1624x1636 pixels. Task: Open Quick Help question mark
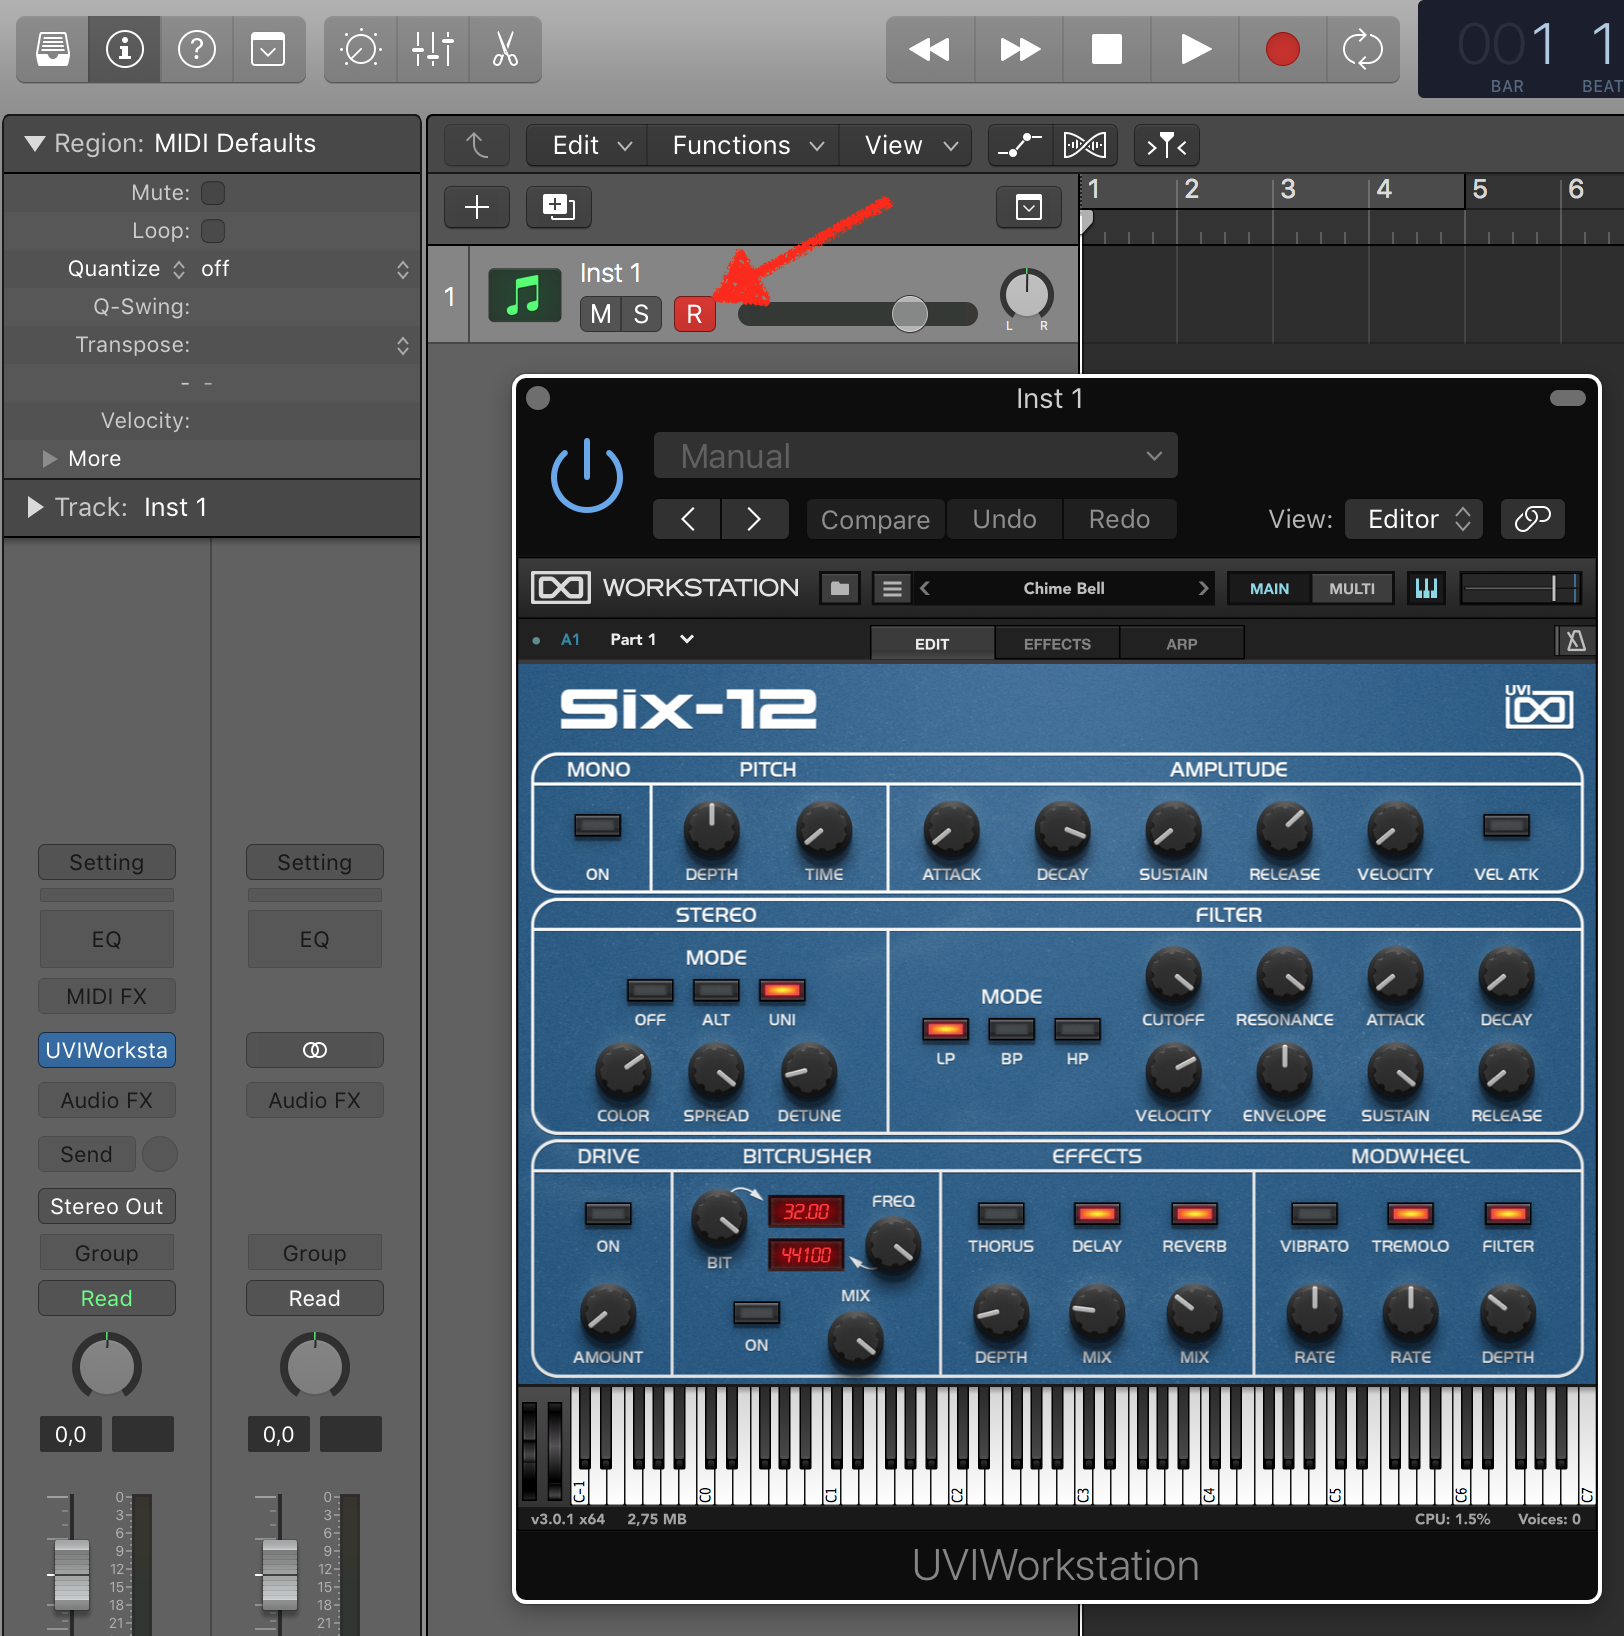coord(197,49)
